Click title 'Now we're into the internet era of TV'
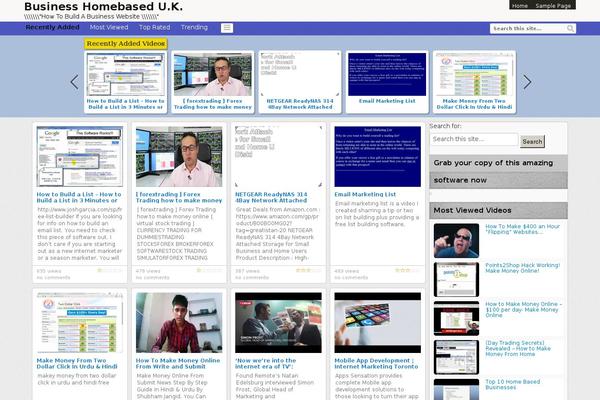Screen dimensions: 600x400 click(266, 363)
